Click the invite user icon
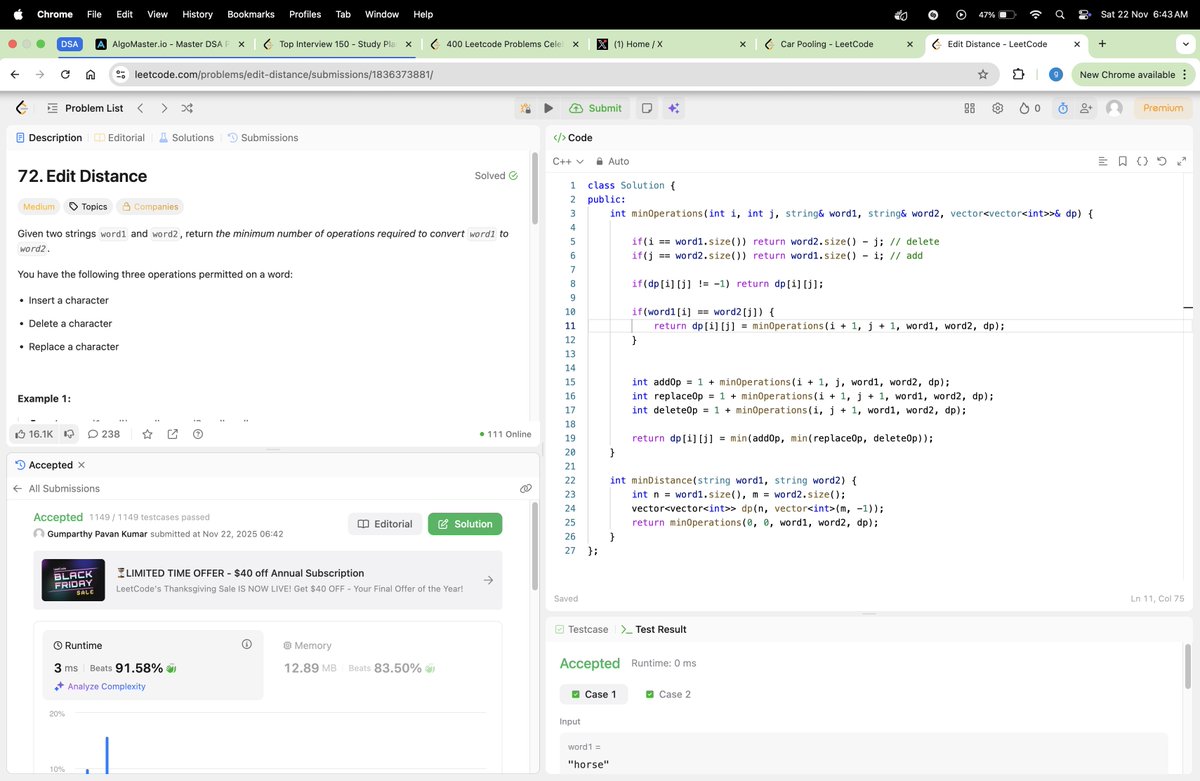This screenshot has height=781, width=1200. 1086,108
